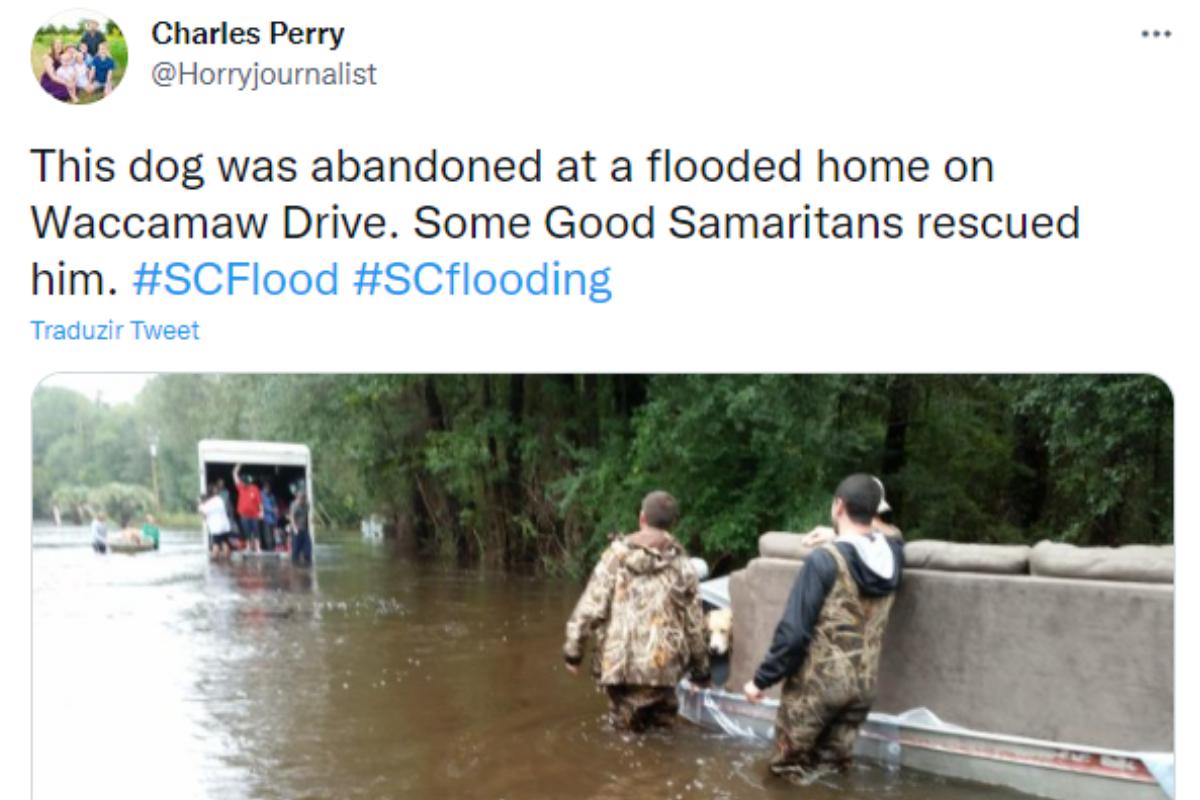Click the white trailer in the photo
The height and width of the screenshot is (800, 1200).
point(255,499)
